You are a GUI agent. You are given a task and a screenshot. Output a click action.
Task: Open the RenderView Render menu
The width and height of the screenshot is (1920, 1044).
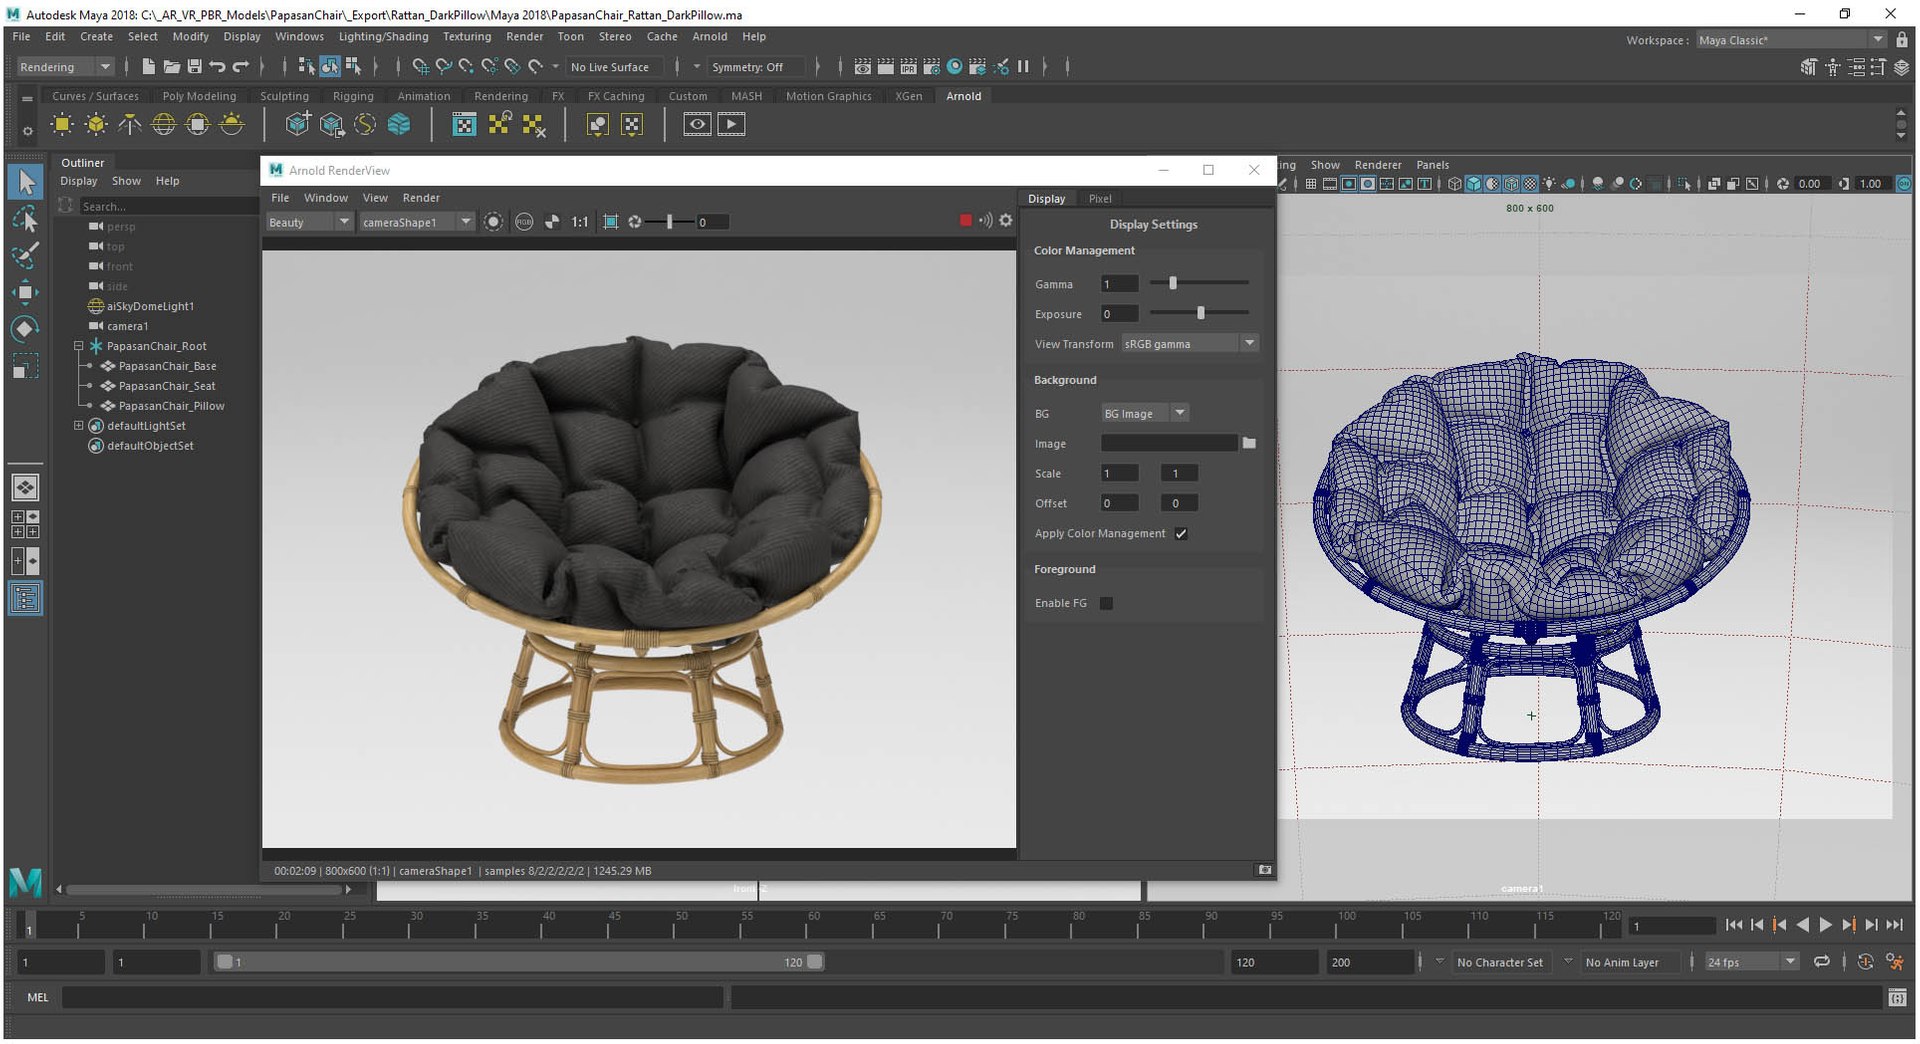(x=421, y=198)
